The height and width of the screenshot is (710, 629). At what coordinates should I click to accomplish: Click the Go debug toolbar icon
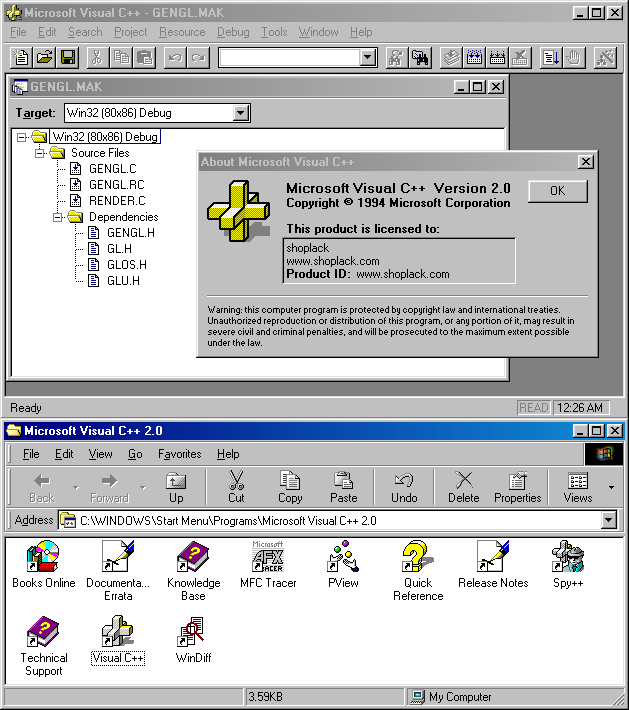(551, 58)
